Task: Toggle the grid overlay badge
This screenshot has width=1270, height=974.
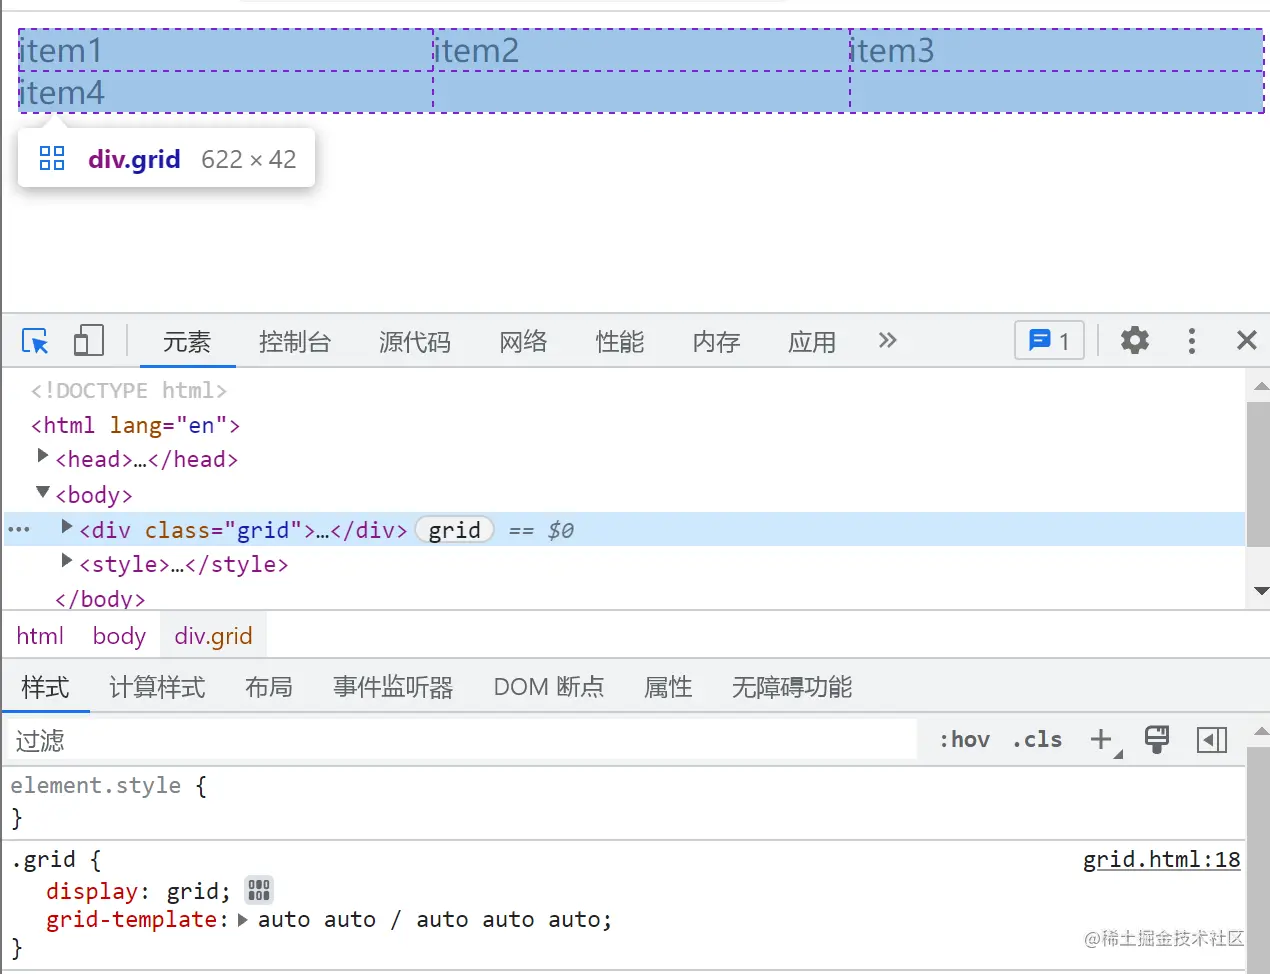Action: 454,530
